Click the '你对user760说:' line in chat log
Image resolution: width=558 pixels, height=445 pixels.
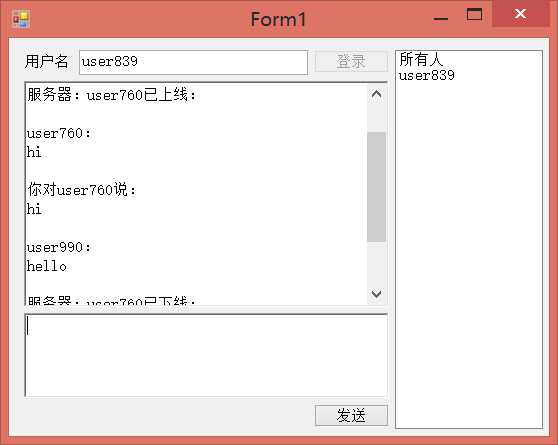(81, 190)
